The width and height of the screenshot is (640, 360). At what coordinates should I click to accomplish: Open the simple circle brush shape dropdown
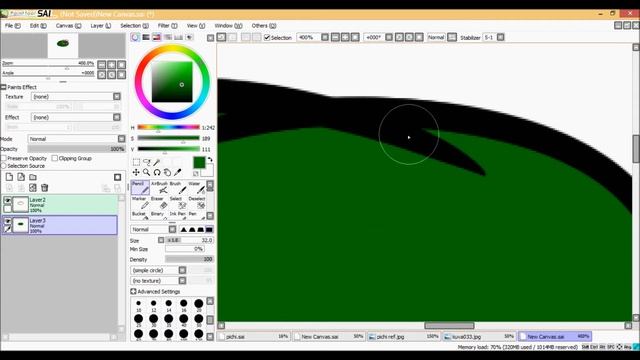click(182, 270)
